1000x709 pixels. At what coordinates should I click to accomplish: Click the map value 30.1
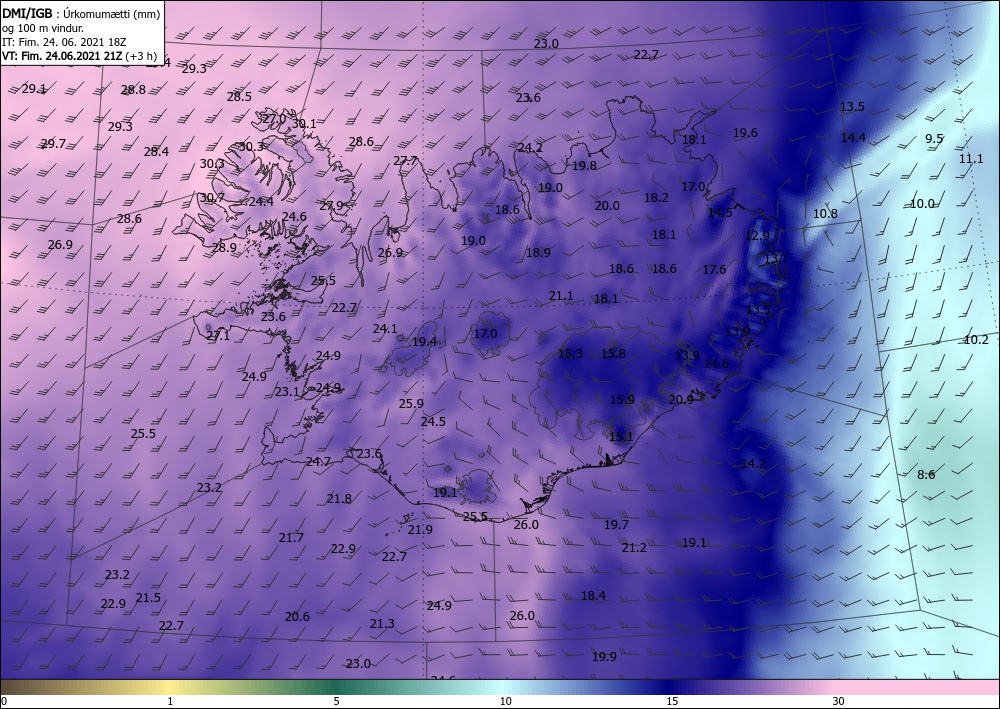tap(304, 124)
